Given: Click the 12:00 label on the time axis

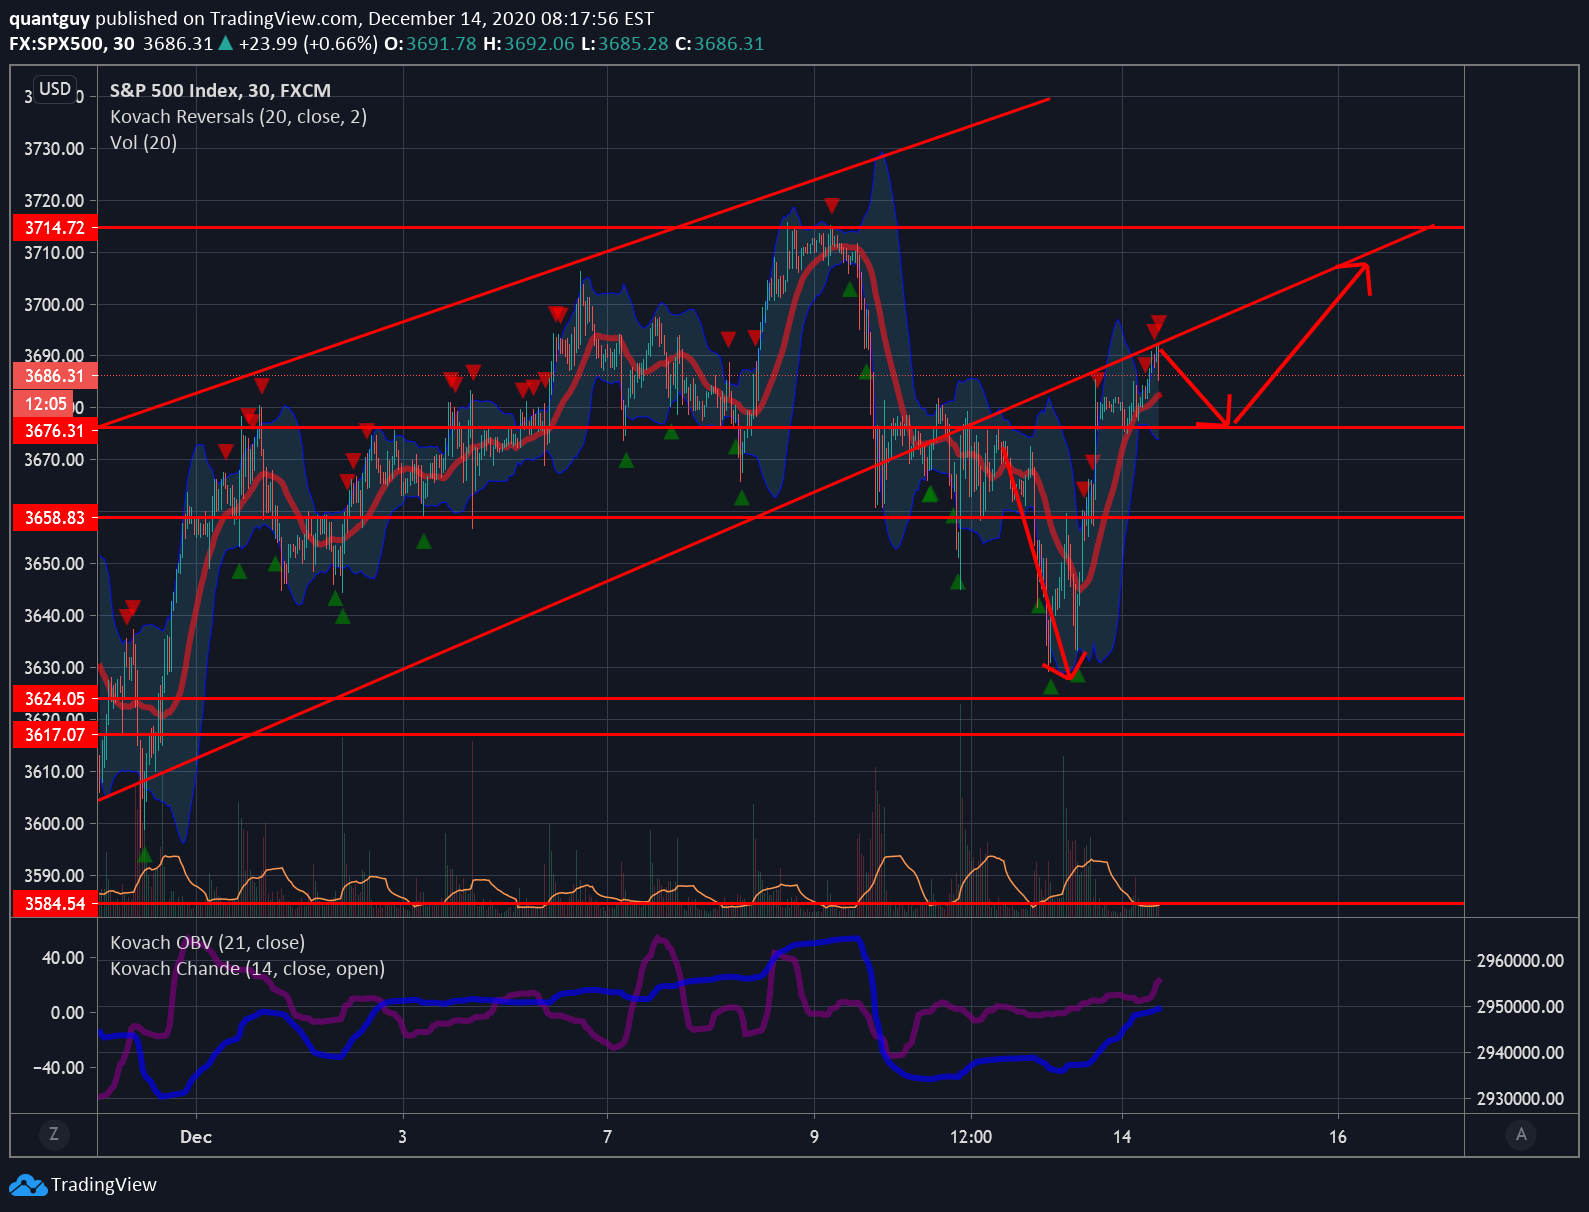Looking at the screenshot, I should tap(971, 1137).
